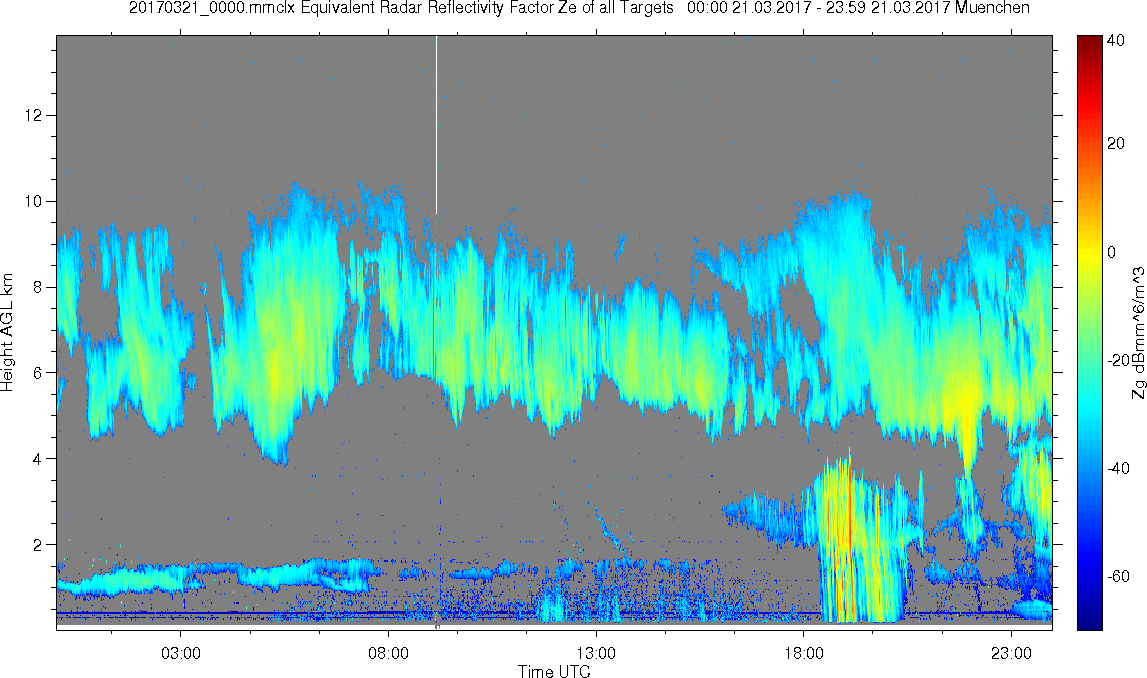Viewport: 1147px width, 678px height.
Task: Click the colorbar label '-40'
Action: (x=1118, y=469)
